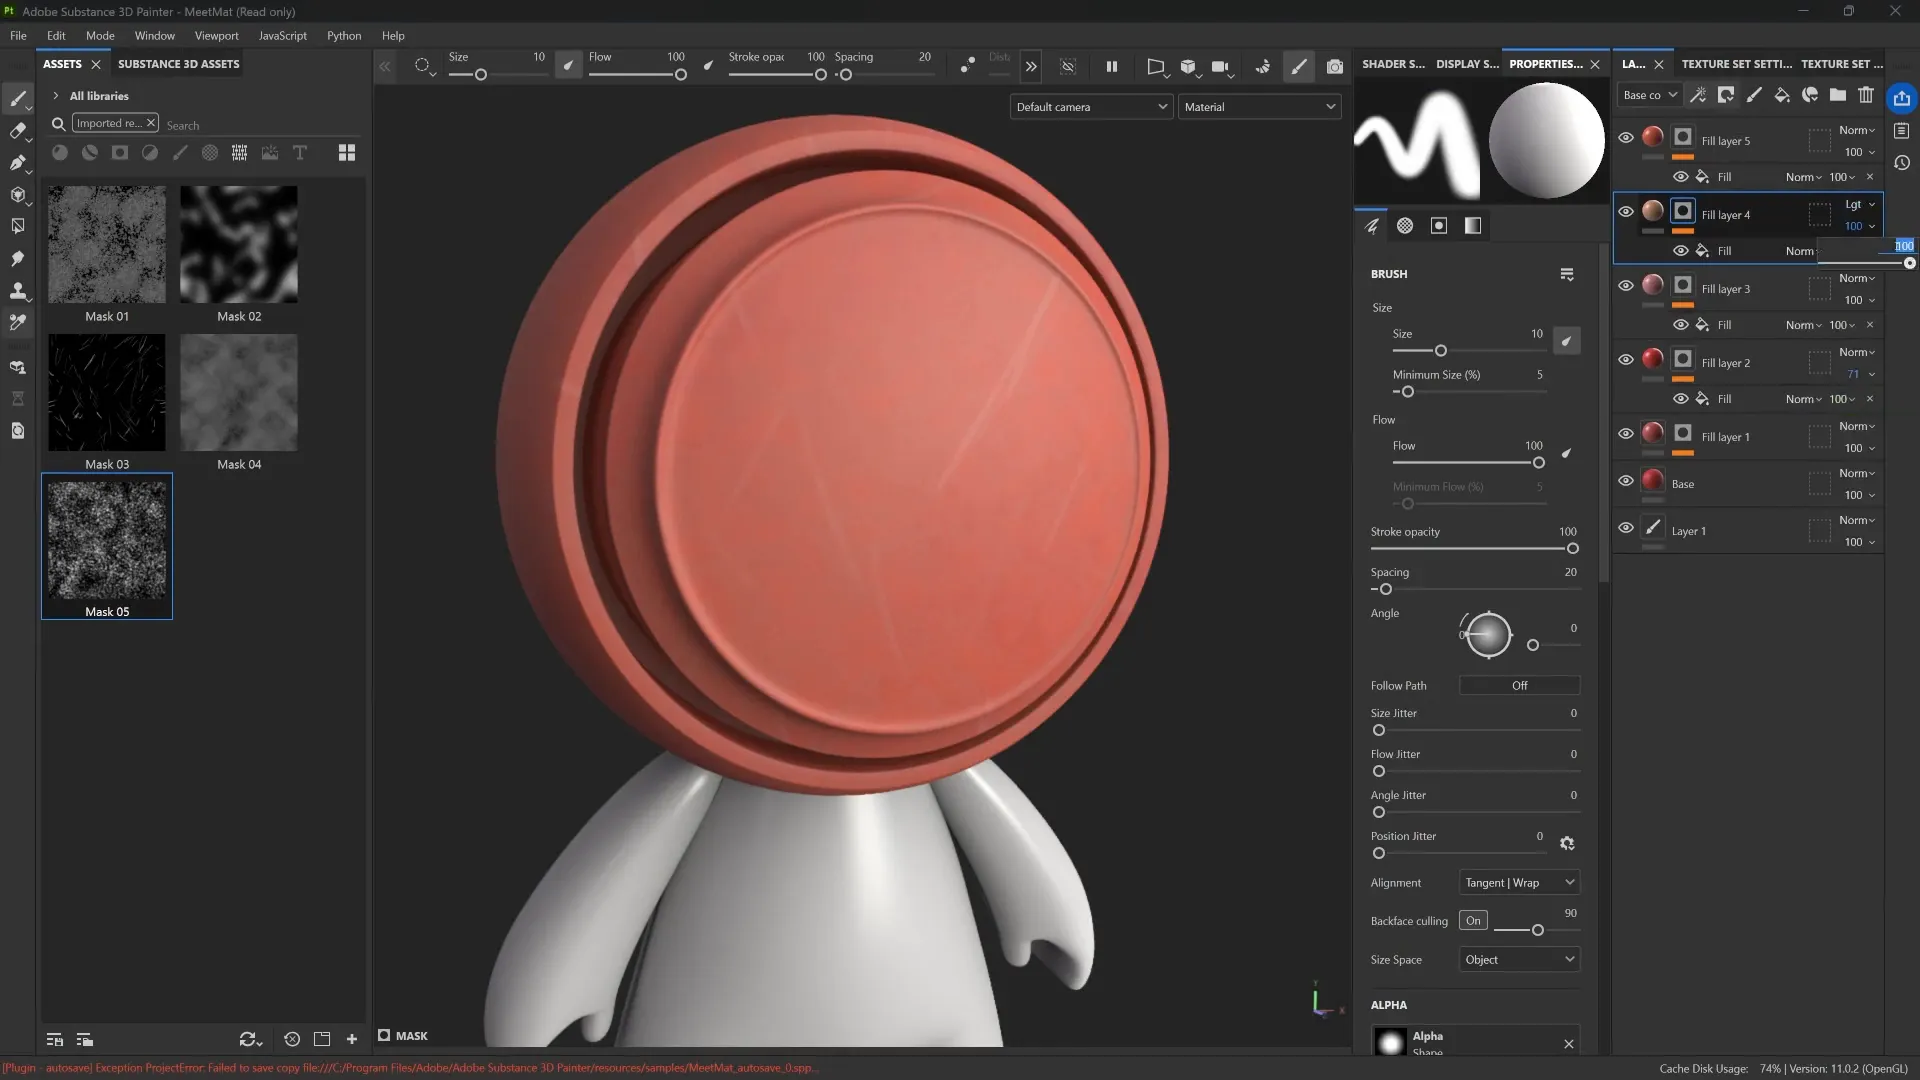Select the Clone stamp tool
Screen dimensions: 1920x1080
click(x=18, y=291)
